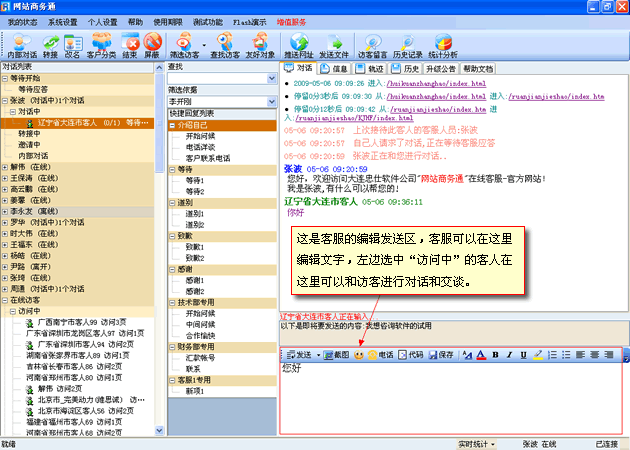Open the 查找 search dropdown
The image size is (630, 450).
[272, 78]
